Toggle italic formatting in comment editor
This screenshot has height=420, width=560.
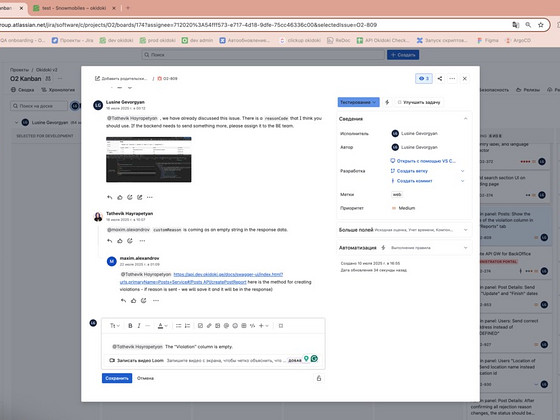[x=139, y=326]
